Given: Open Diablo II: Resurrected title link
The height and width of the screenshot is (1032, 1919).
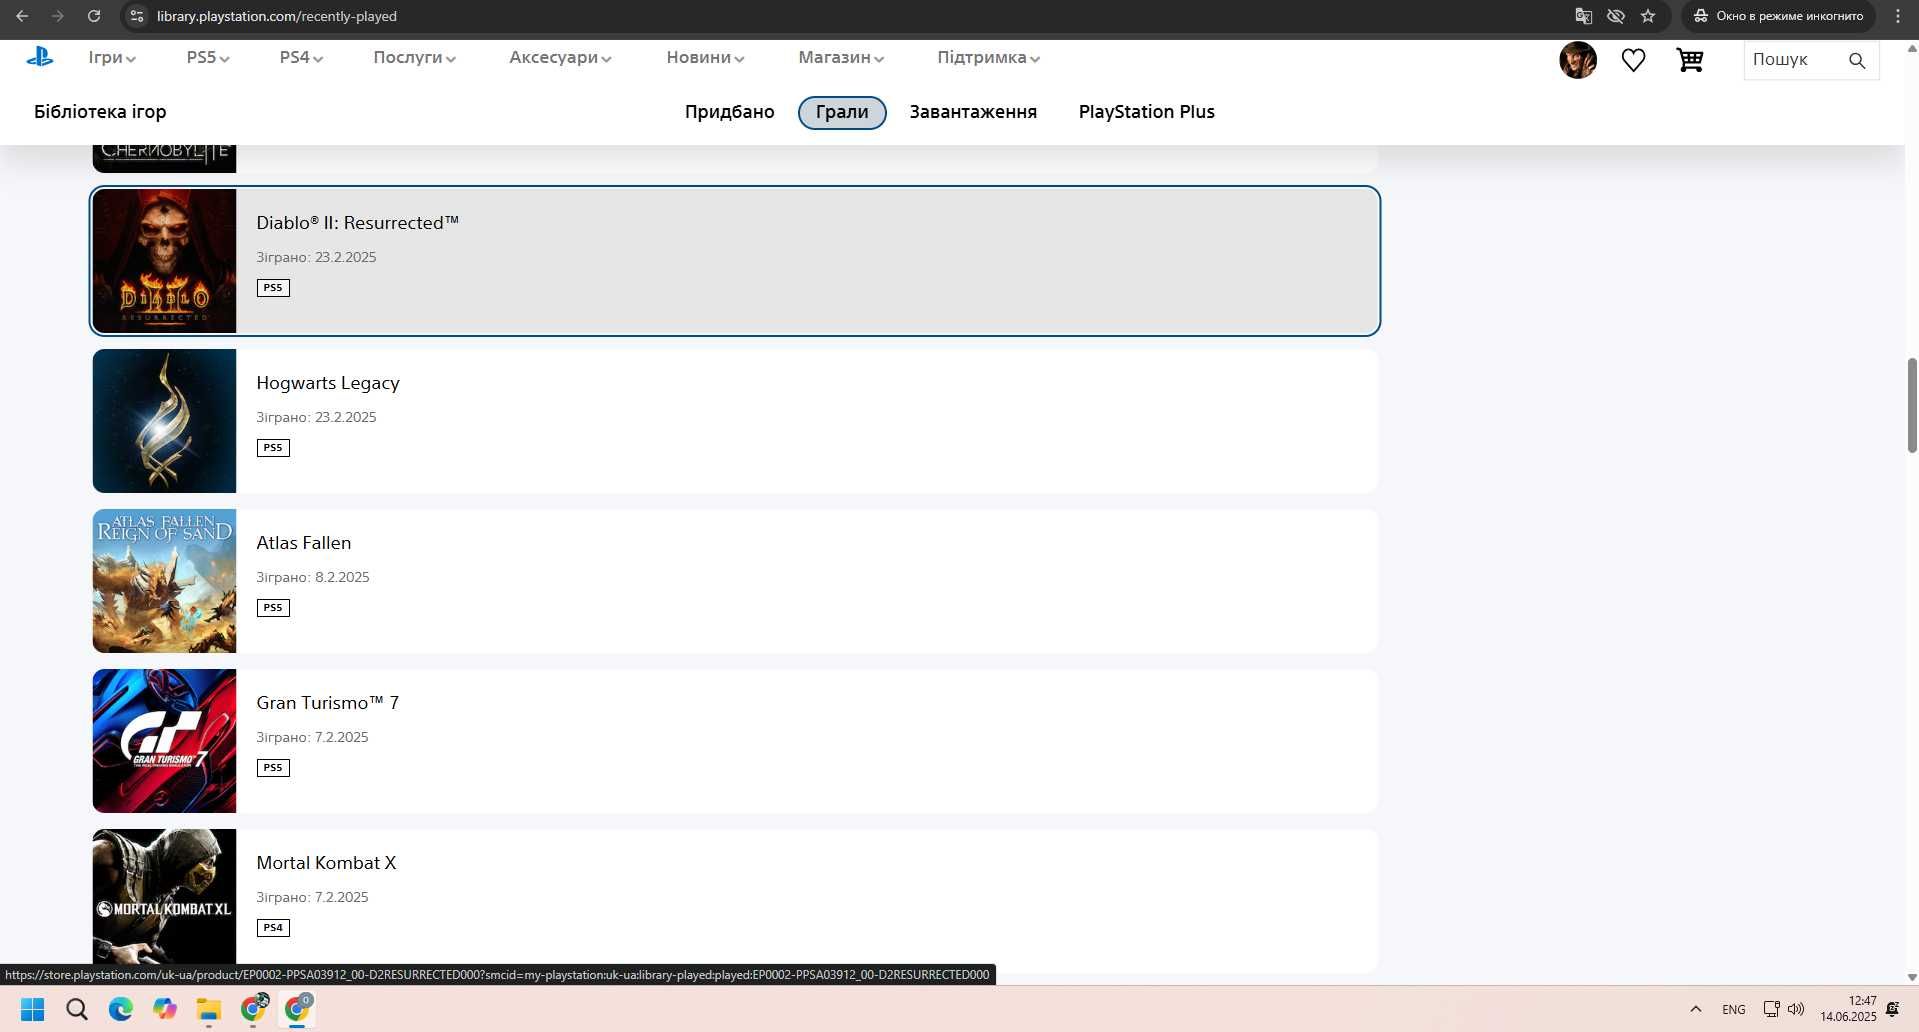Looking at the screenshot, I should pyautogui.click(x=357, y=223).
